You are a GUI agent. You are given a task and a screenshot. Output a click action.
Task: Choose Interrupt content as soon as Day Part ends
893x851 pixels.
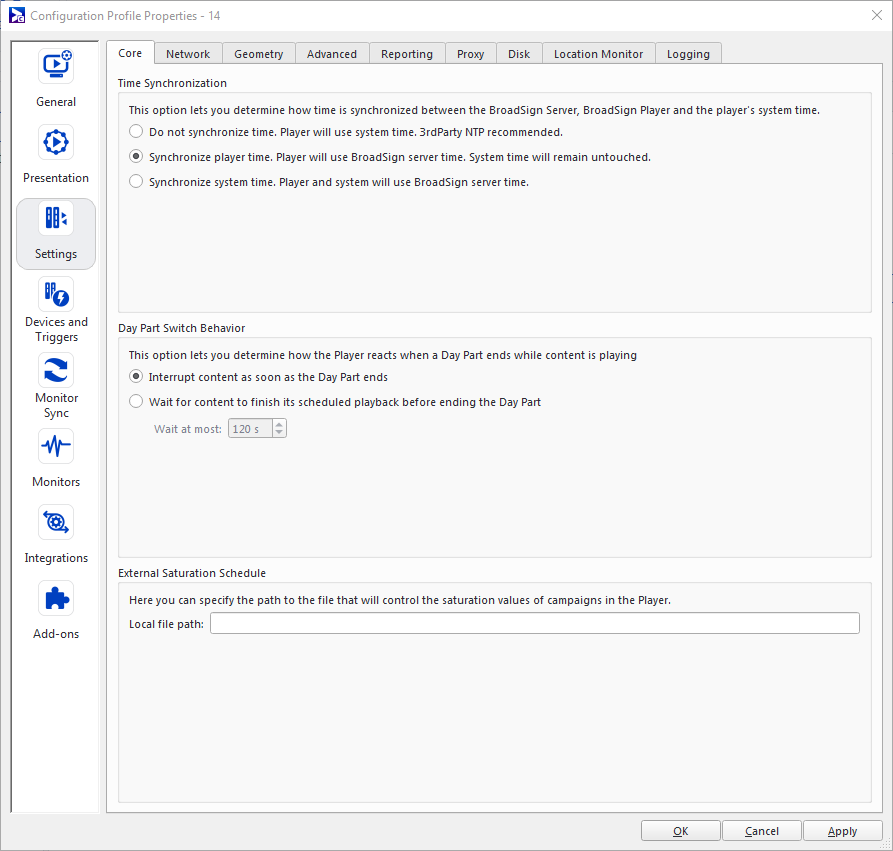(136, 377)
